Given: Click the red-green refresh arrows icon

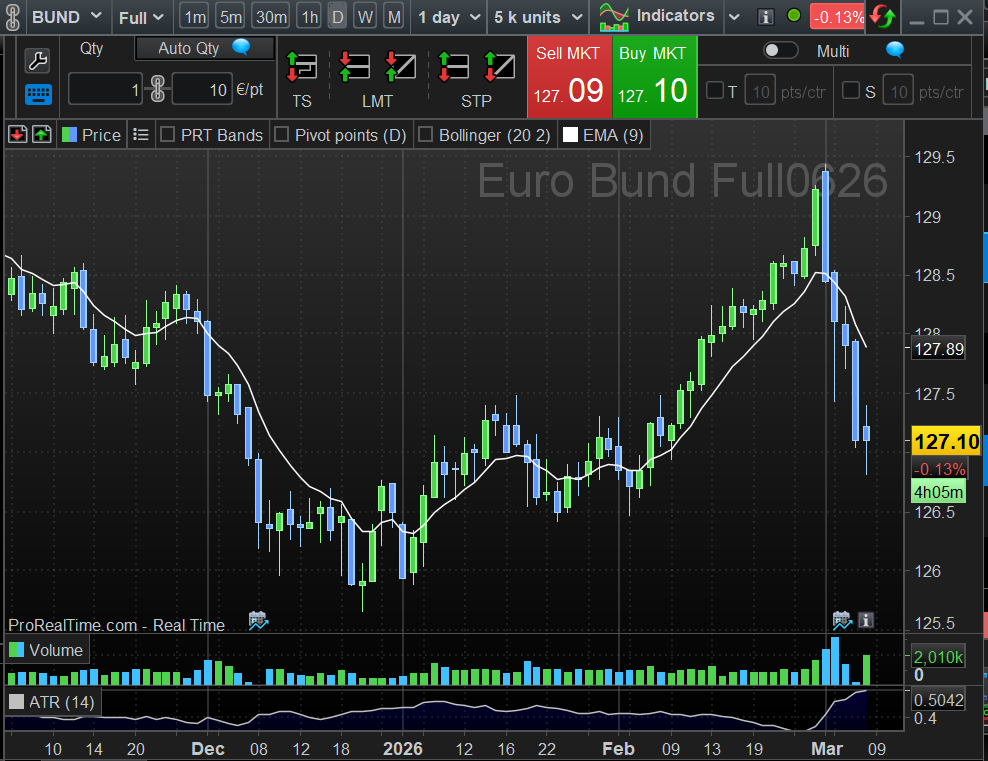Looking at the screenshot, I should coord(882,17).
